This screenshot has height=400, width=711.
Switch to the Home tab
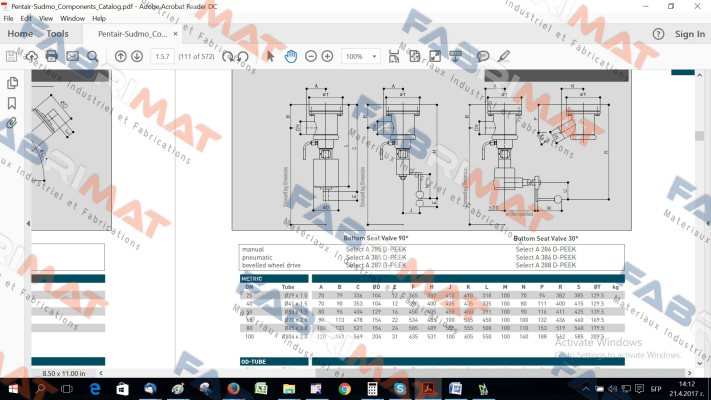(20, 34)
